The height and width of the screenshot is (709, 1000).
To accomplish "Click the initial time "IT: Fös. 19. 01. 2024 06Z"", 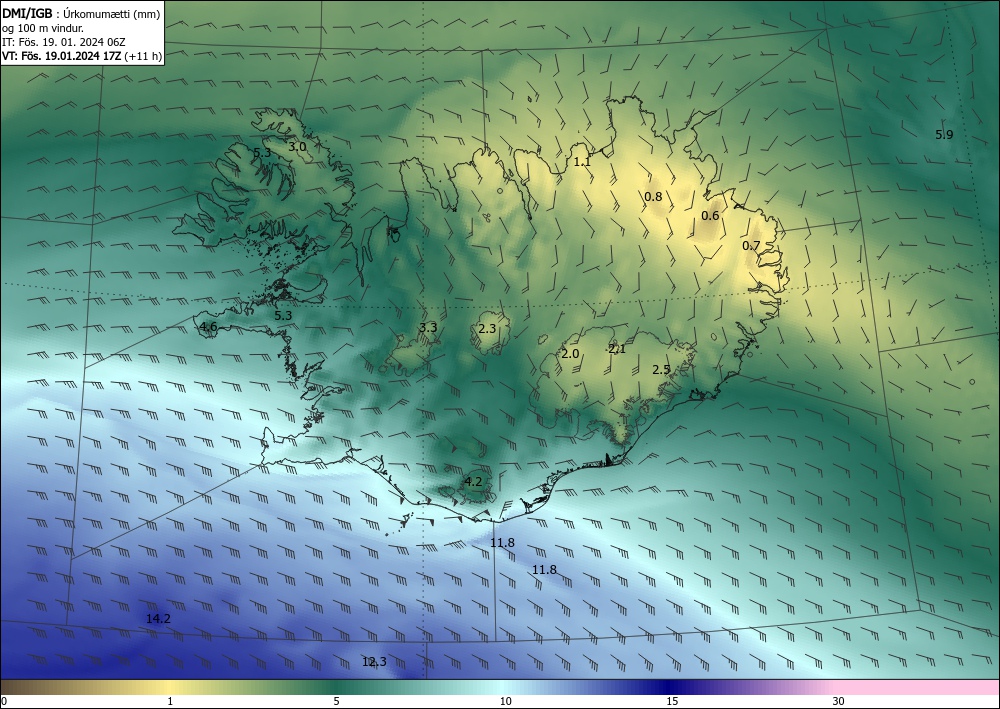I will pos(64,42).
